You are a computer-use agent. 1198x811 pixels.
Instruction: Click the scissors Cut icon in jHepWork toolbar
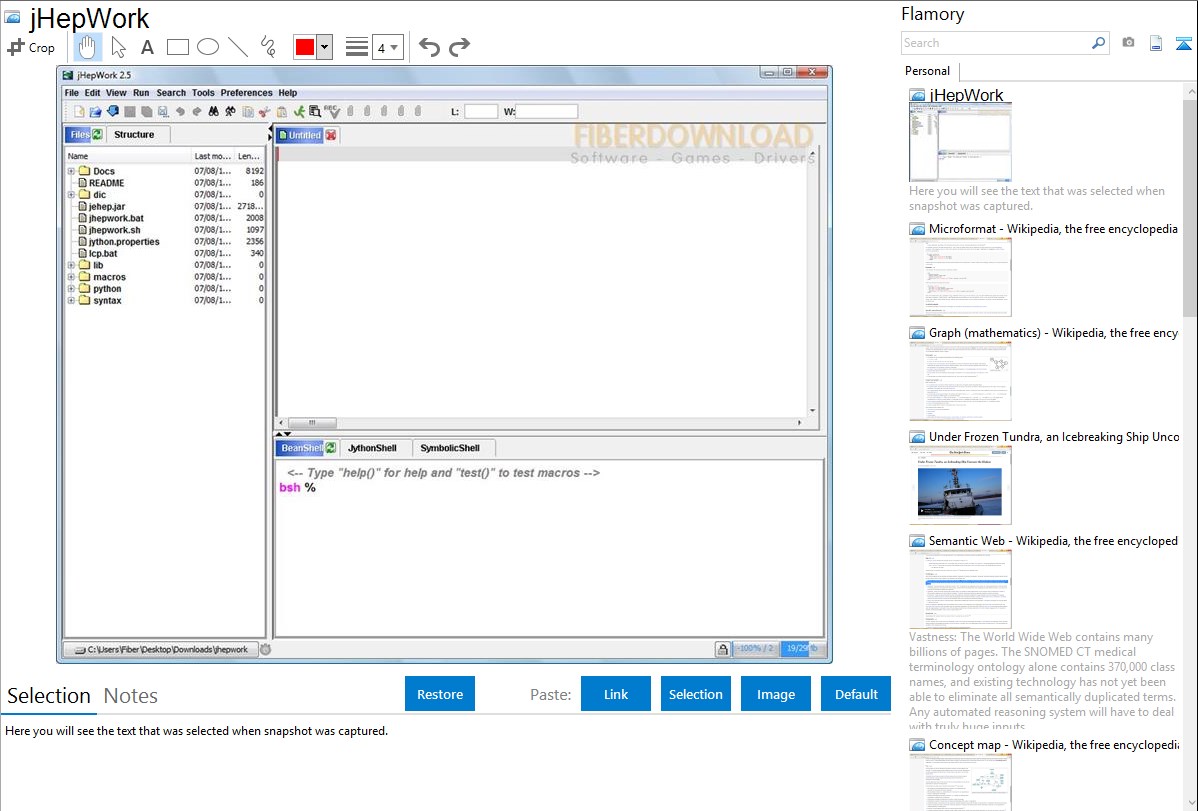pos(264,112)
